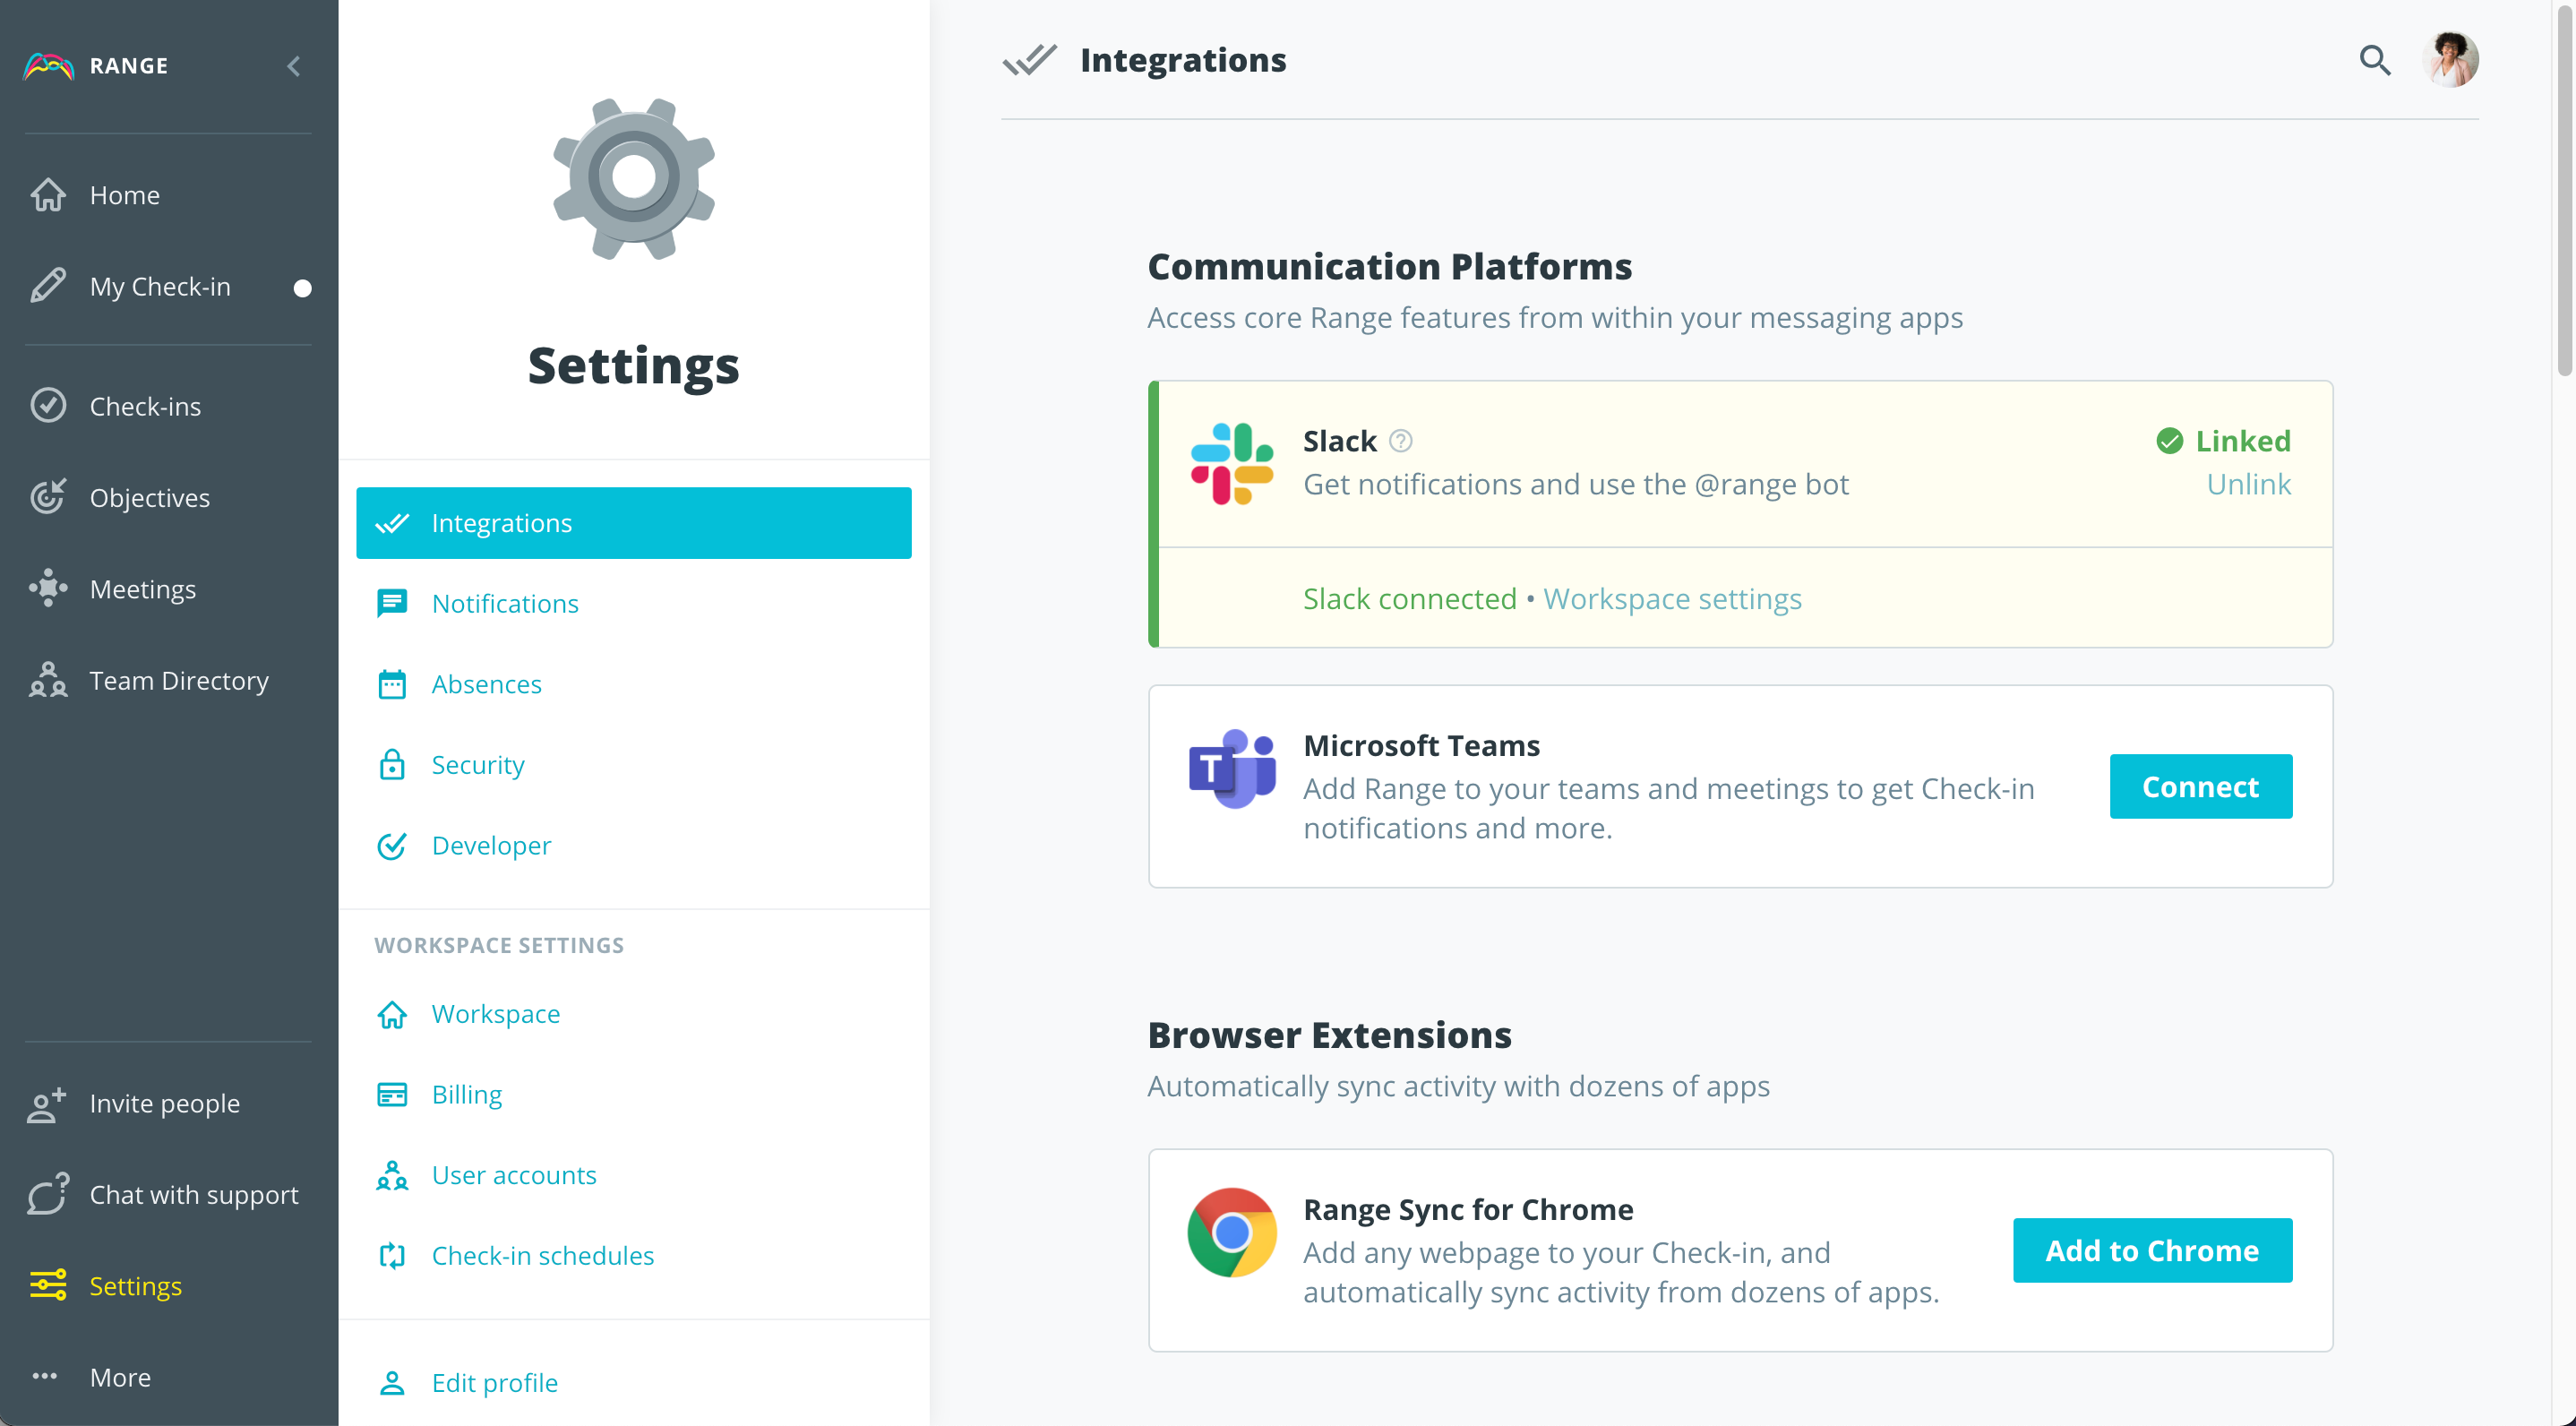
Task: Open User accounts settings
Action: 634,1175
